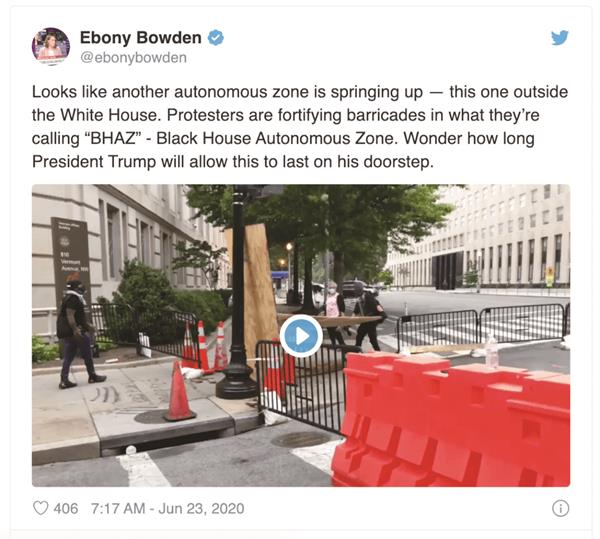
Task: Click the blue verified badge
Action: click(x=215, y=37)
